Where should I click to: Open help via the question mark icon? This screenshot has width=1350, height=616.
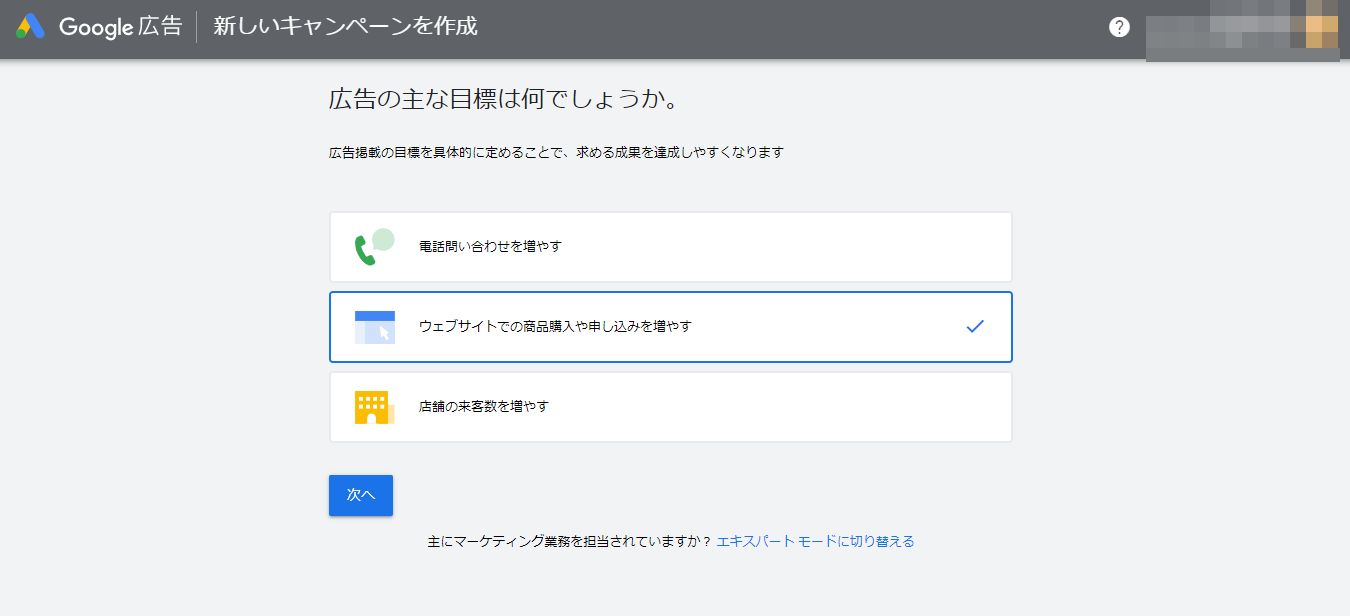pos(1119,27)
